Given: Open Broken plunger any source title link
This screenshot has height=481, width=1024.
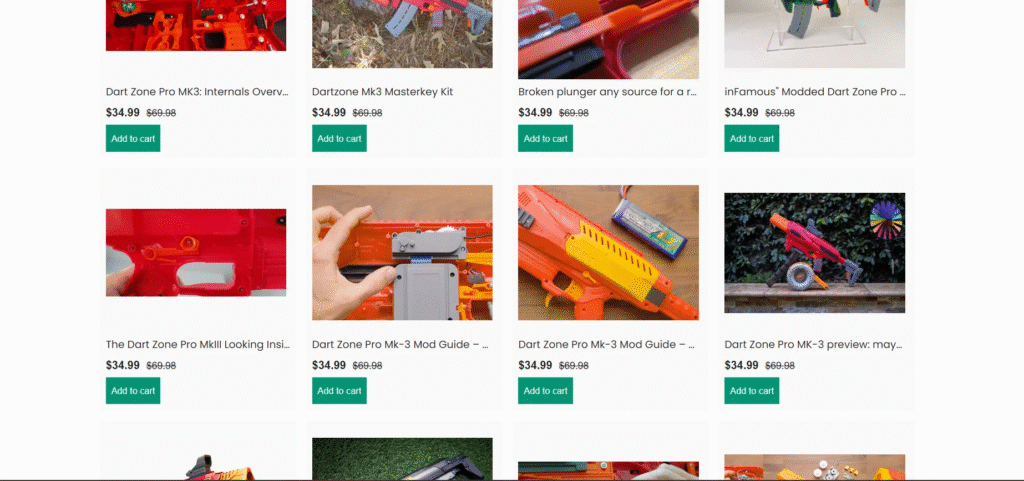Looking at the screenshot, I should tap(607, 92).
